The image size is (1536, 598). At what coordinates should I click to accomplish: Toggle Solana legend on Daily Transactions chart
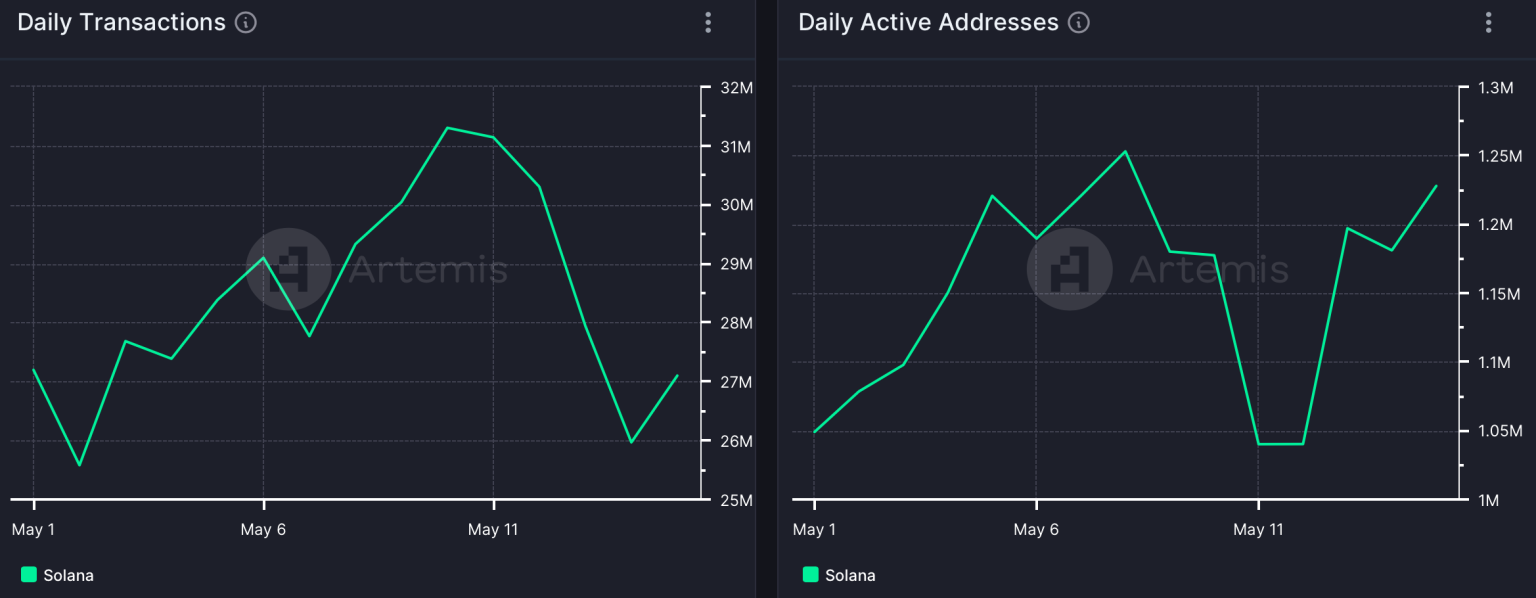pyautogui.click(x=57, y=575)
